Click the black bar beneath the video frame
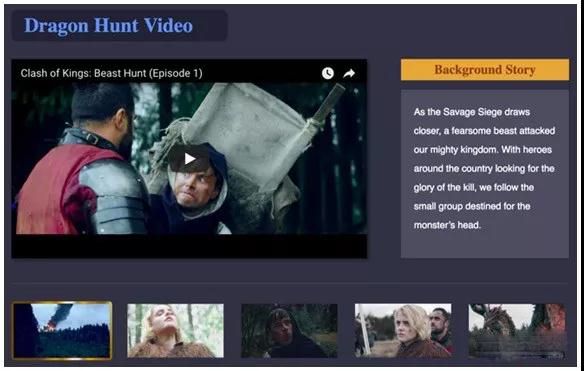Image resolution: width=584 pixels, height=371 pixels. (x=189, y=246)
